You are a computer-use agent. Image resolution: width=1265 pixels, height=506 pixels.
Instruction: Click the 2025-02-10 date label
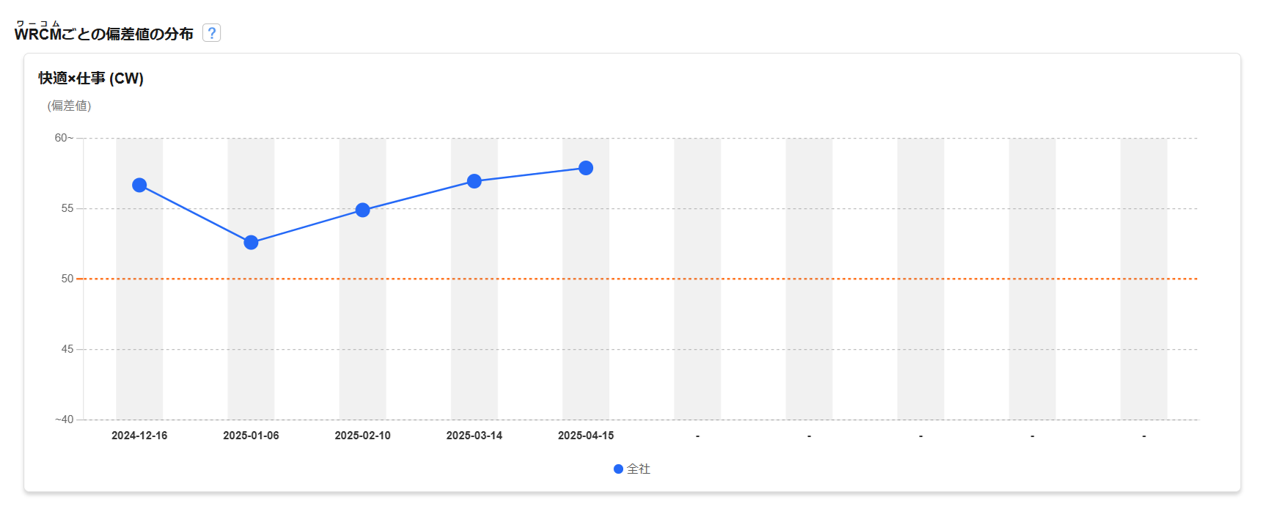363,436
